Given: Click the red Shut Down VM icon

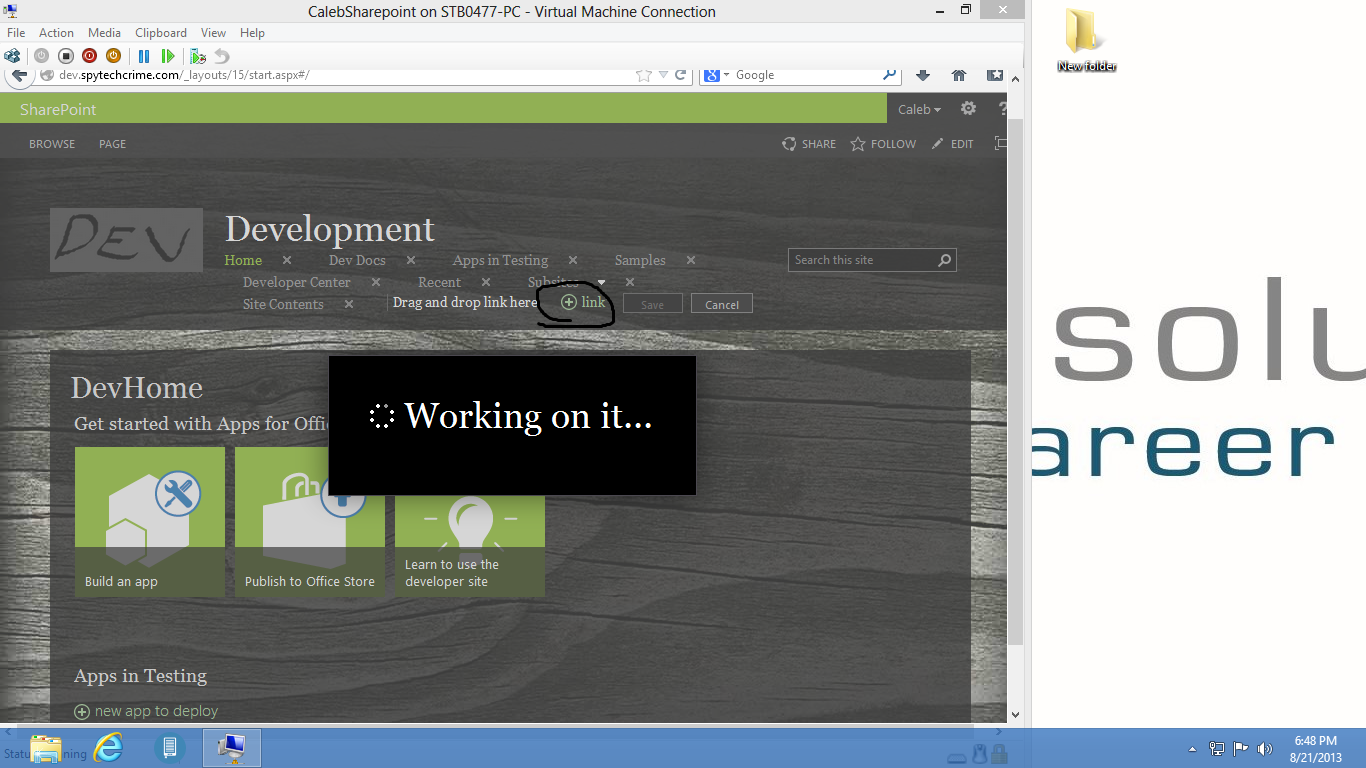Looking at the screenshot, I should point(89,56).
